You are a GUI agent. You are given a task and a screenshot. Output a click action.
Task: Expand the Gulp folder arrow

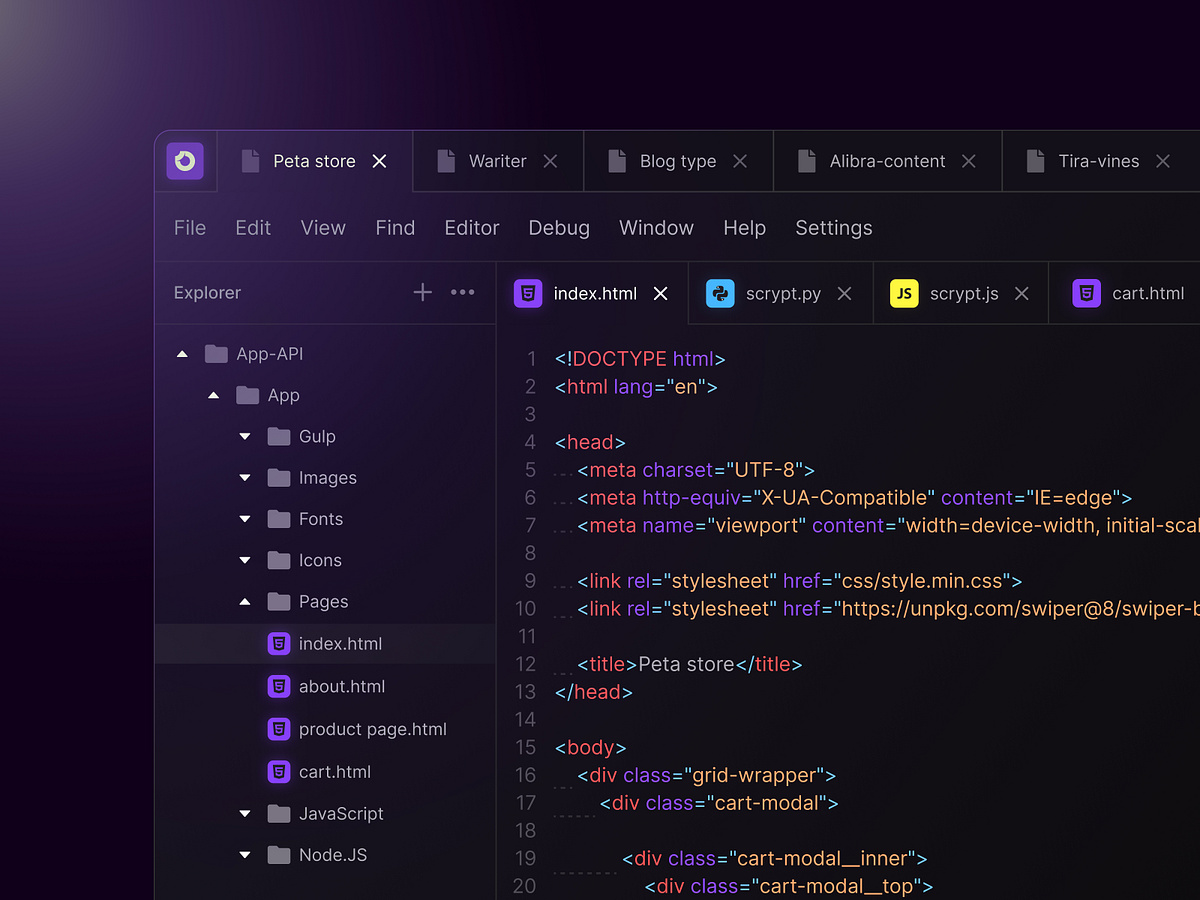245,437
